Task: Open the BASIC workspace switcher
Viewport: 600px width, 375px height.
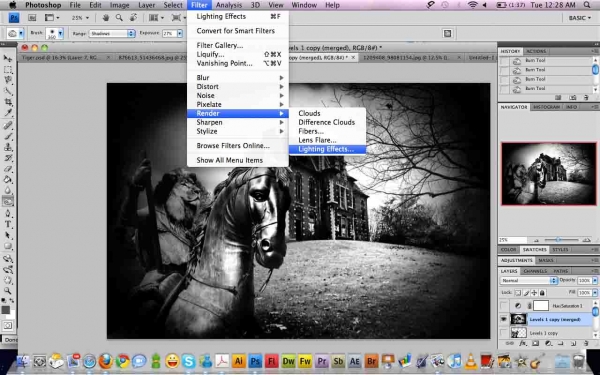Action: pyautogui.click(x=580, y=18)
